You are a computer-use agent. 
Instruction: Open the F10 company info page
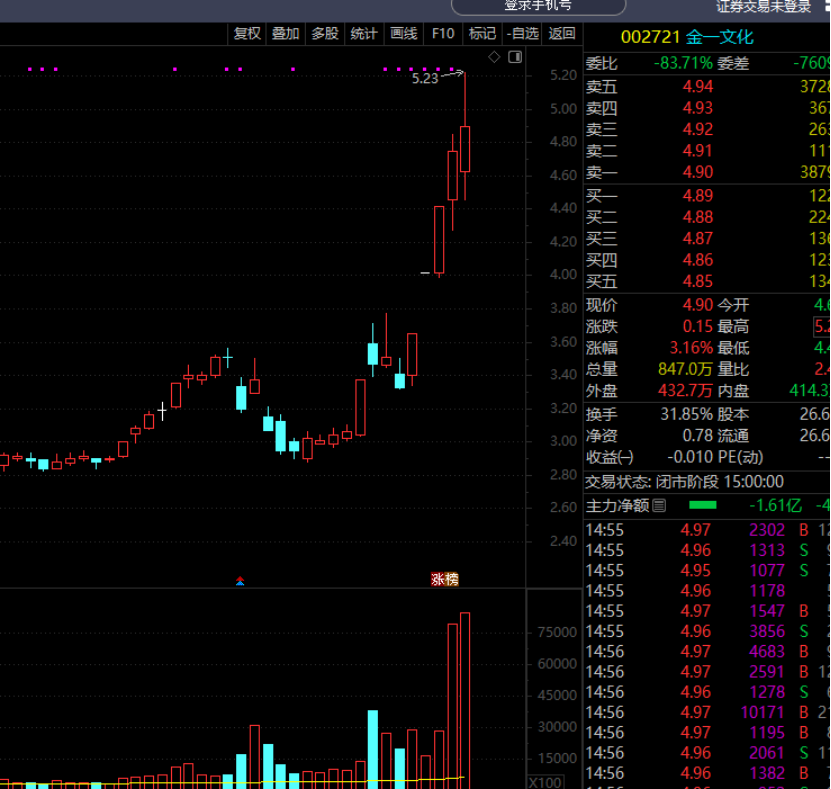point(443,34)
